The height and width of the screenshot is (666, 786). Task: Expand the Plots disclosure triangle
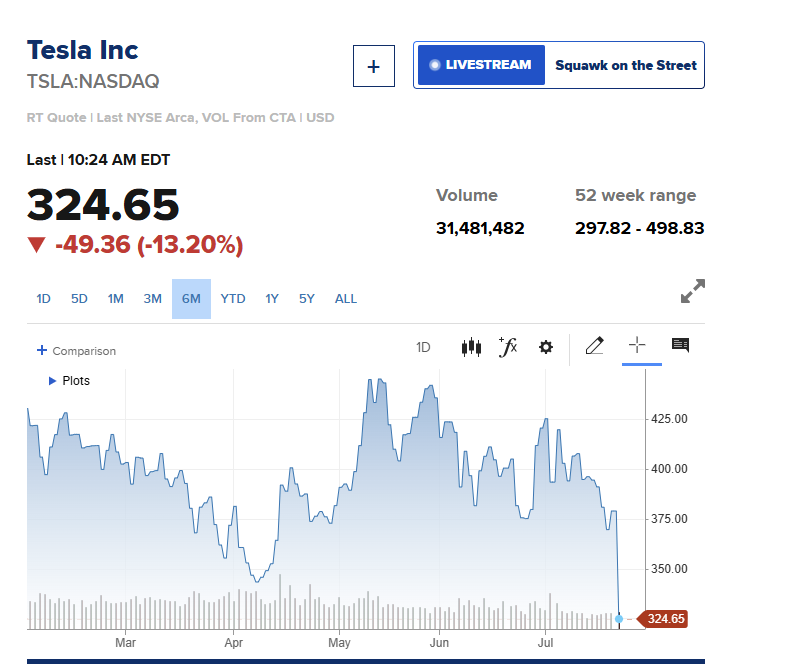coord(52,381)
